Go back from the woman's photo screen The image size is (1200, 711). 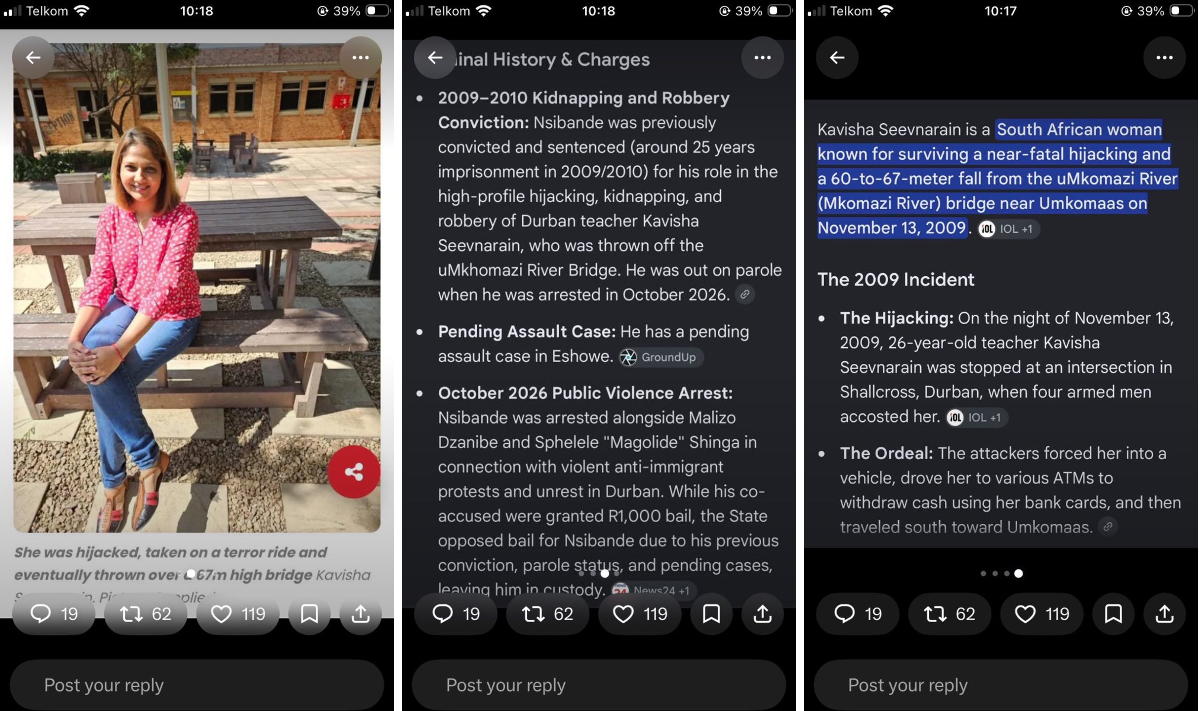pyautogui.click(x=33, y=58)
